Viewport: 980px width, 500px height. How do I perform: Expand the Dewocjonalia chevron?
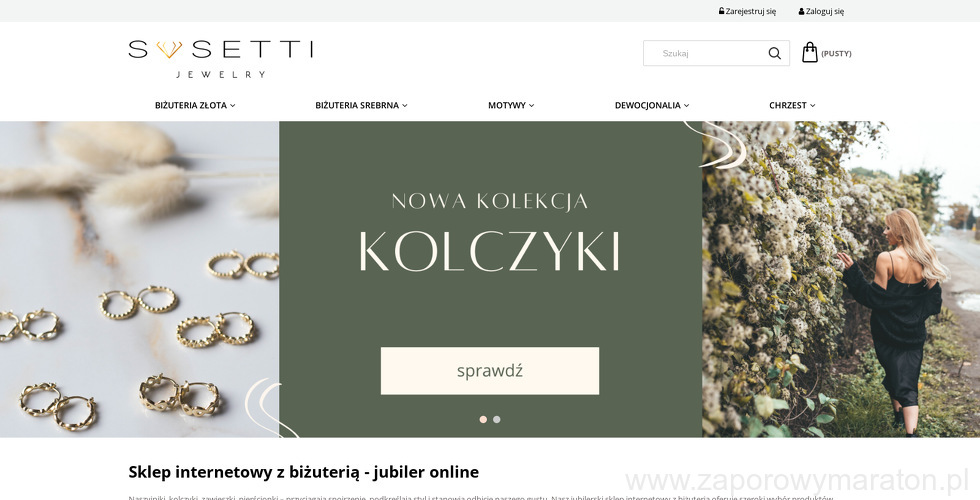click(686, 106)
